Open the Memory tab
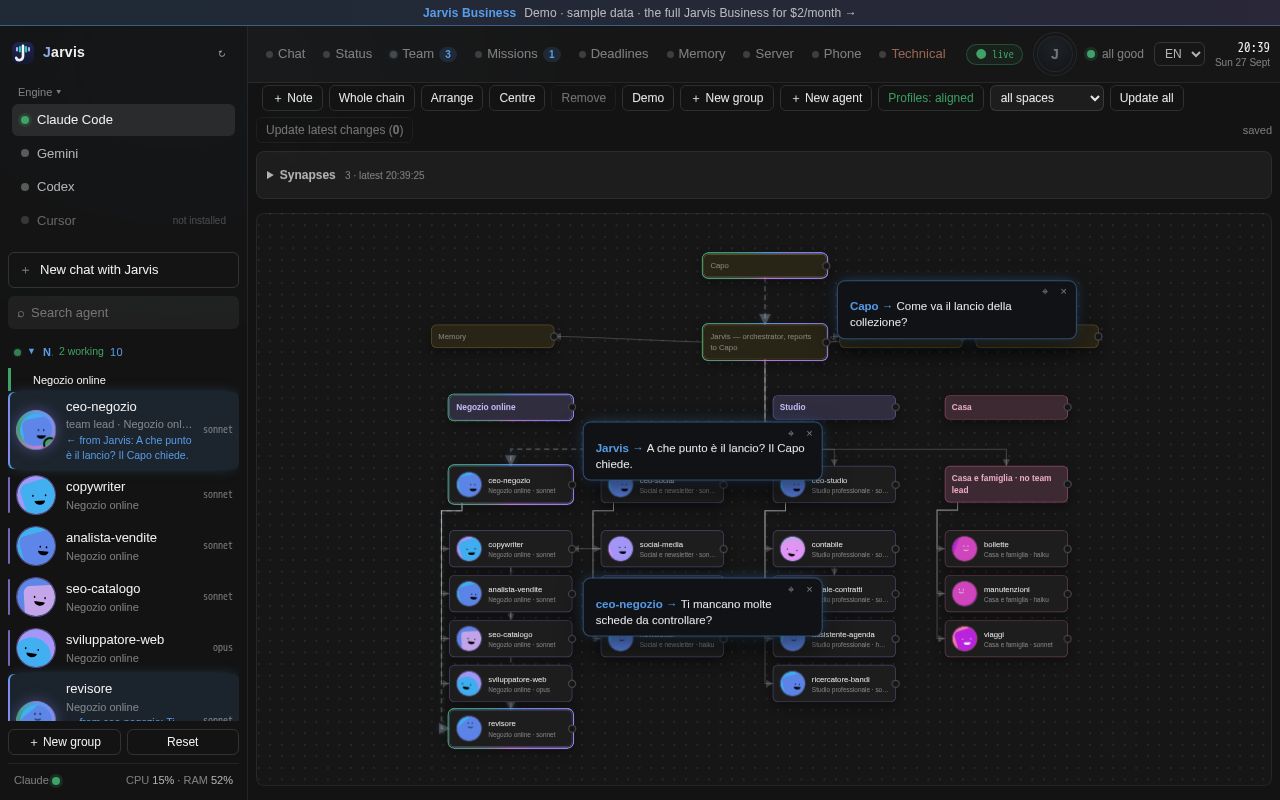1280x800 pixels. click(696, 54)
